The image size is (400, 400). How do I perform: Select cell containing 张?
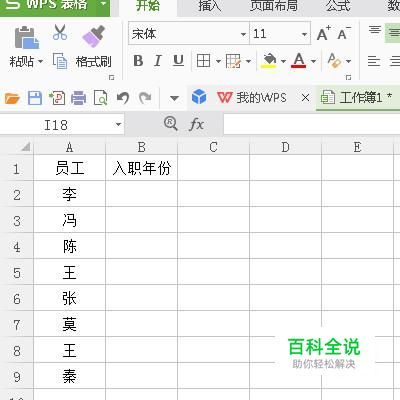tap(70, 298)
